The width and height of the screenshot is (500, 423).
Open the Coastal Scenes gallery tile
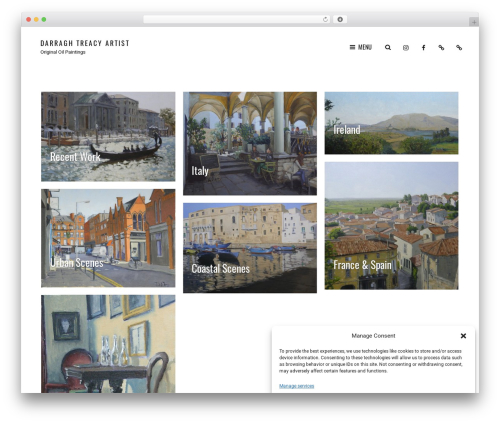point(250,248)
